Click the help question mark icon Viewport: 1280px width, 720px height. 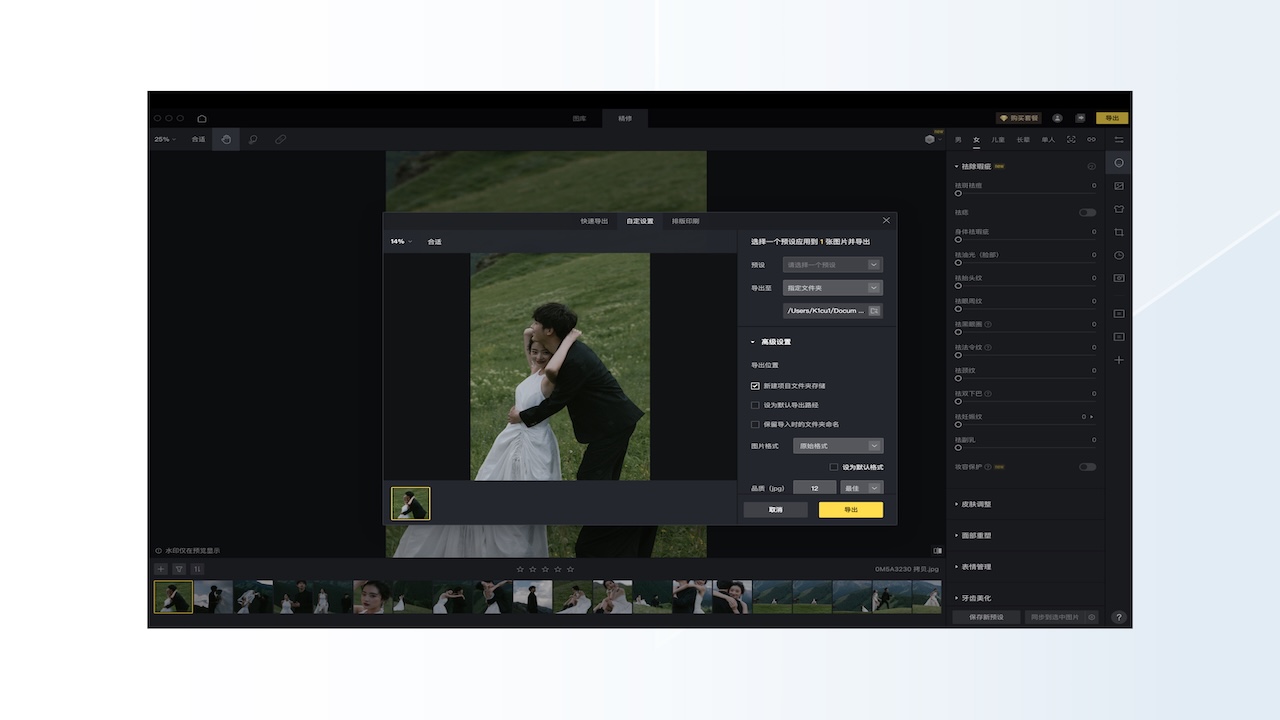1119,618
